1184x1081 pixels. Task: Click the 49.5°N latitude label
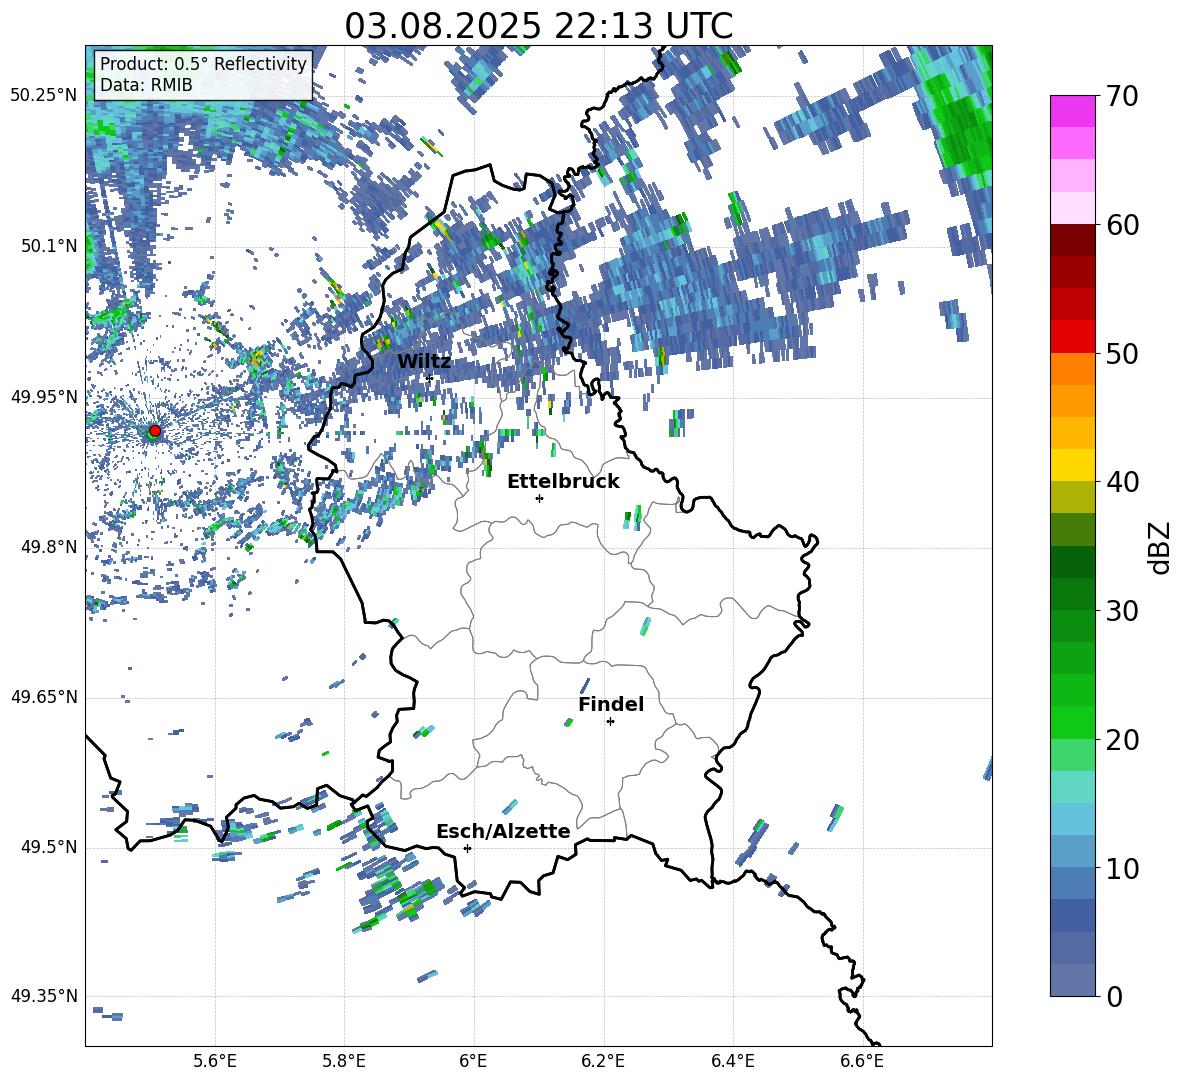48,847
